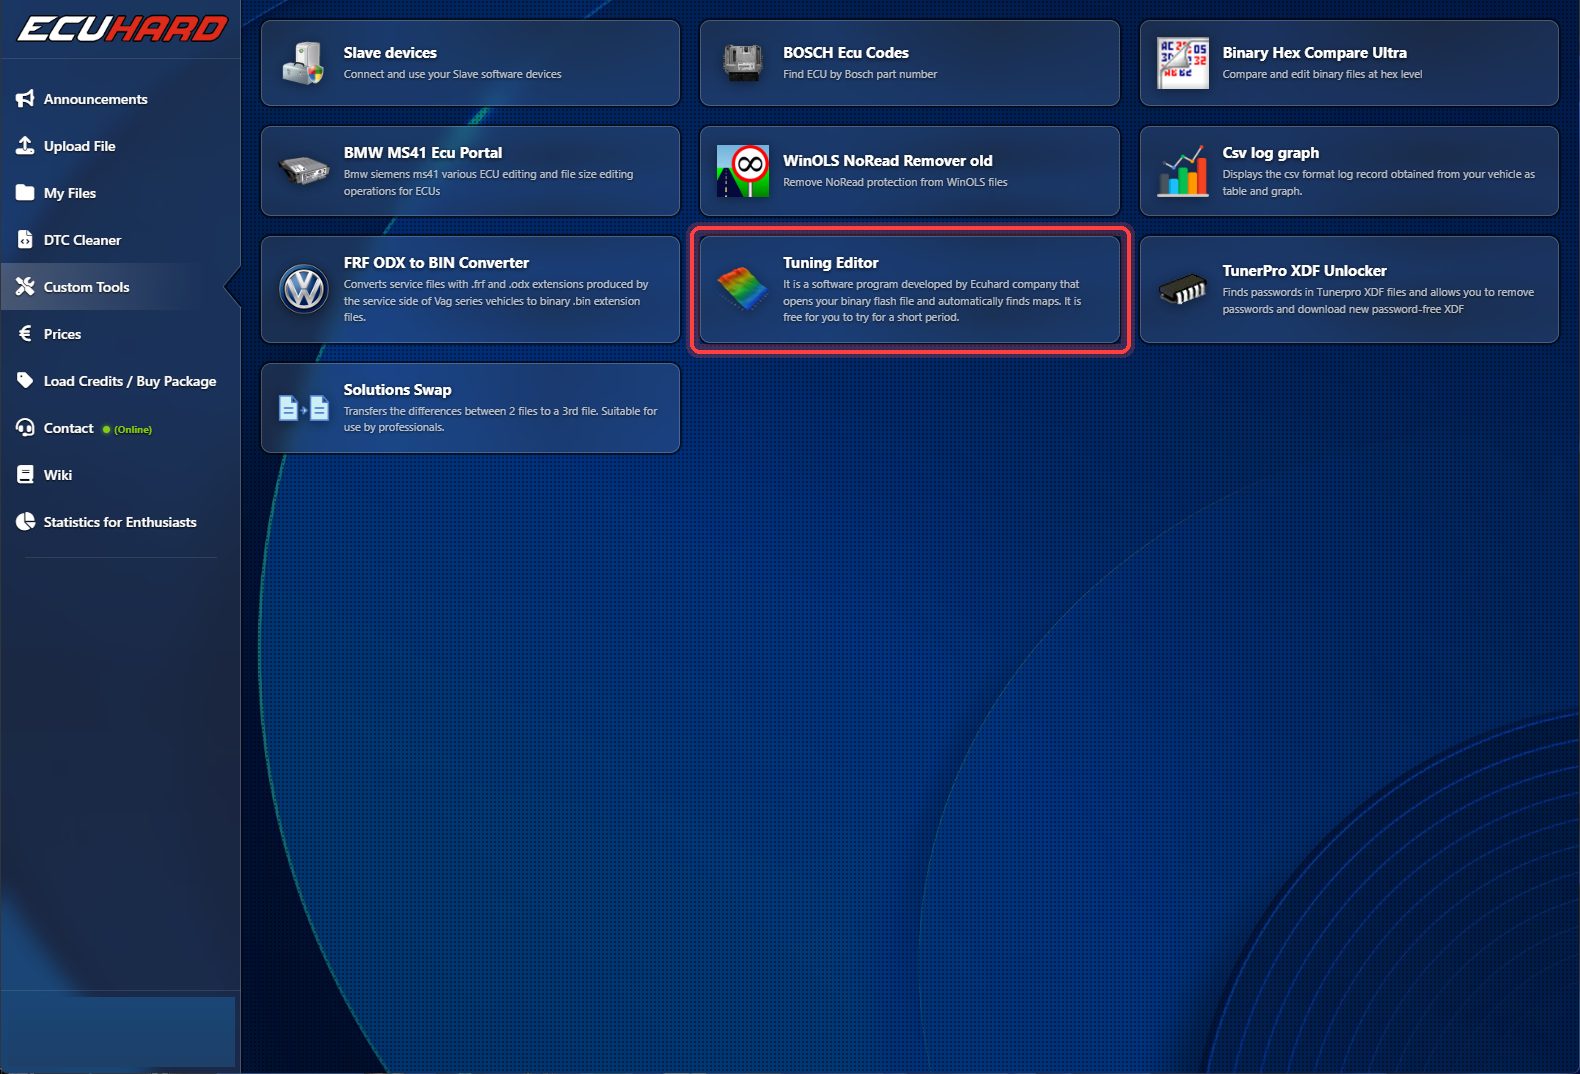Click the Solutions Swap files icon
1580x1074 pixels.
pyautogui.click(x=303, y=408)
